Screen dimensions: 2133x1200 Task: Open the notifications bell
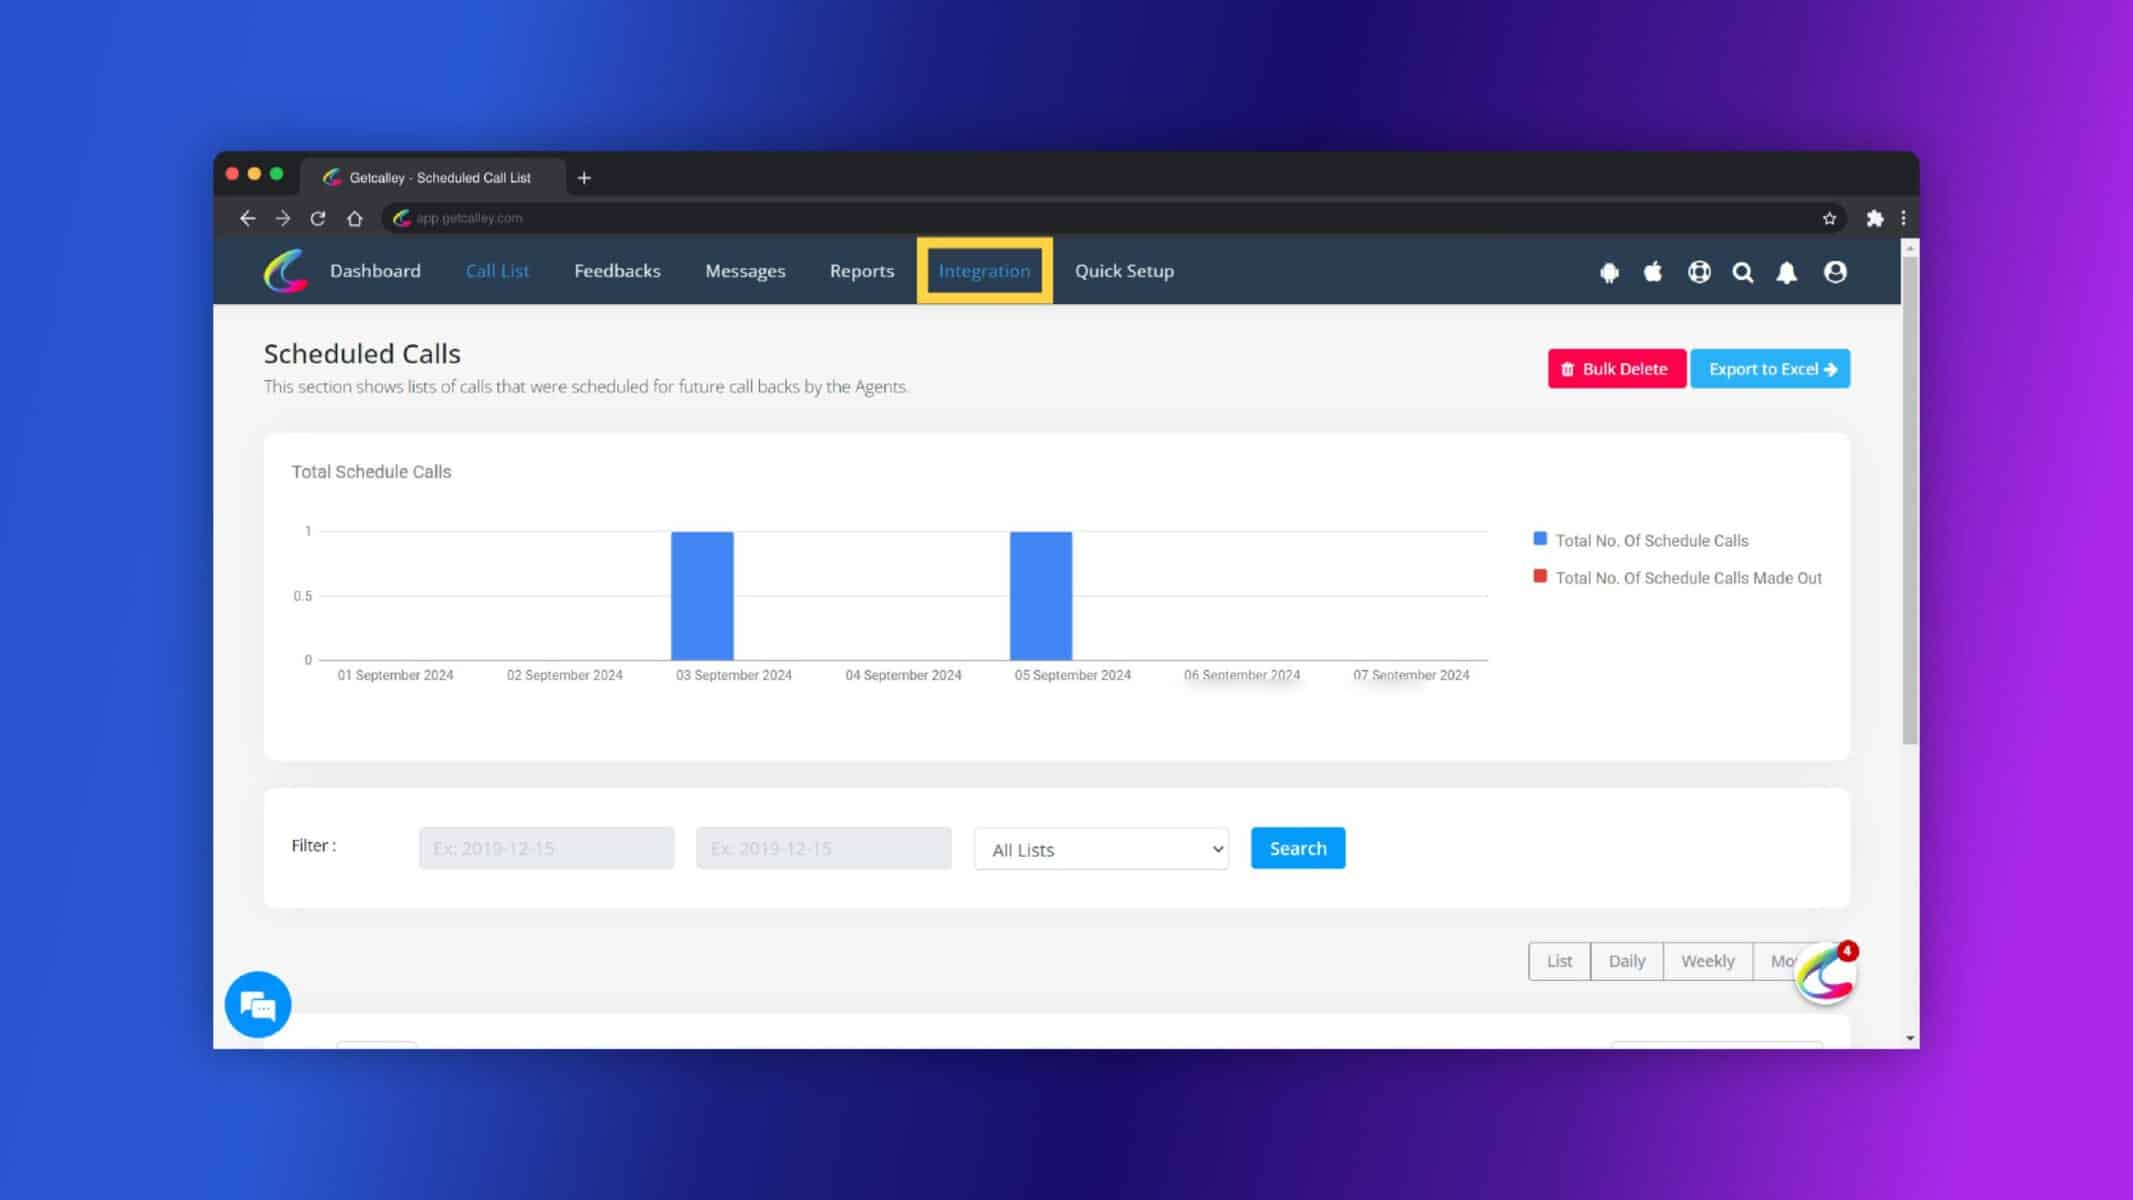[1787, 272]
